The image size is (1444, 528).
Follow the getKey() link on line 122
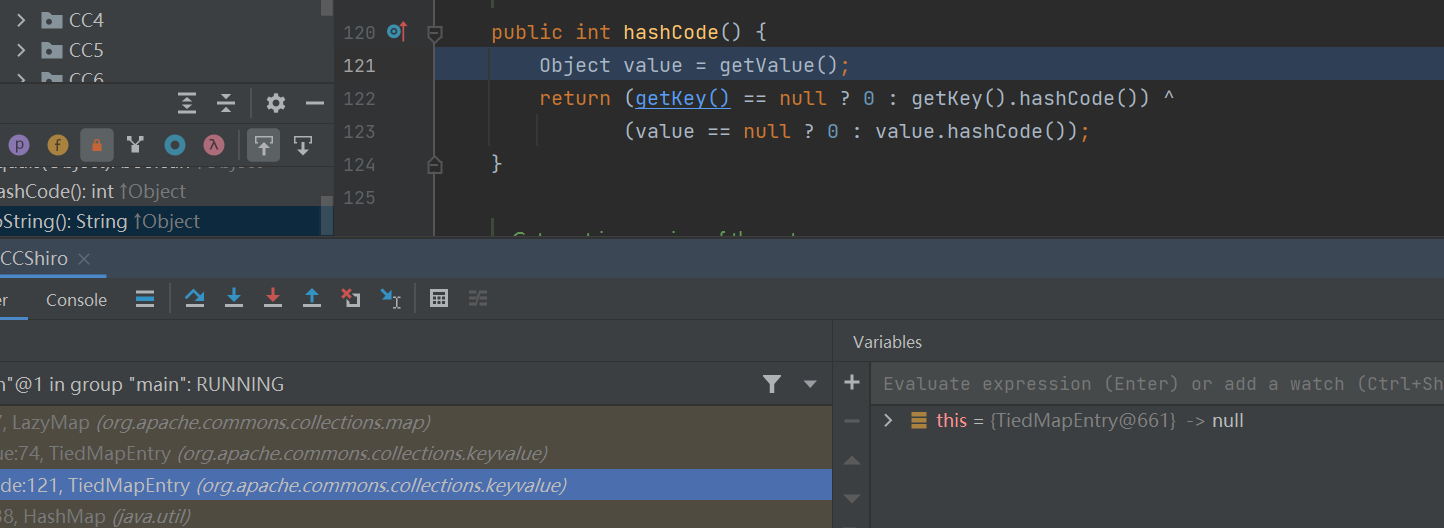683,98
